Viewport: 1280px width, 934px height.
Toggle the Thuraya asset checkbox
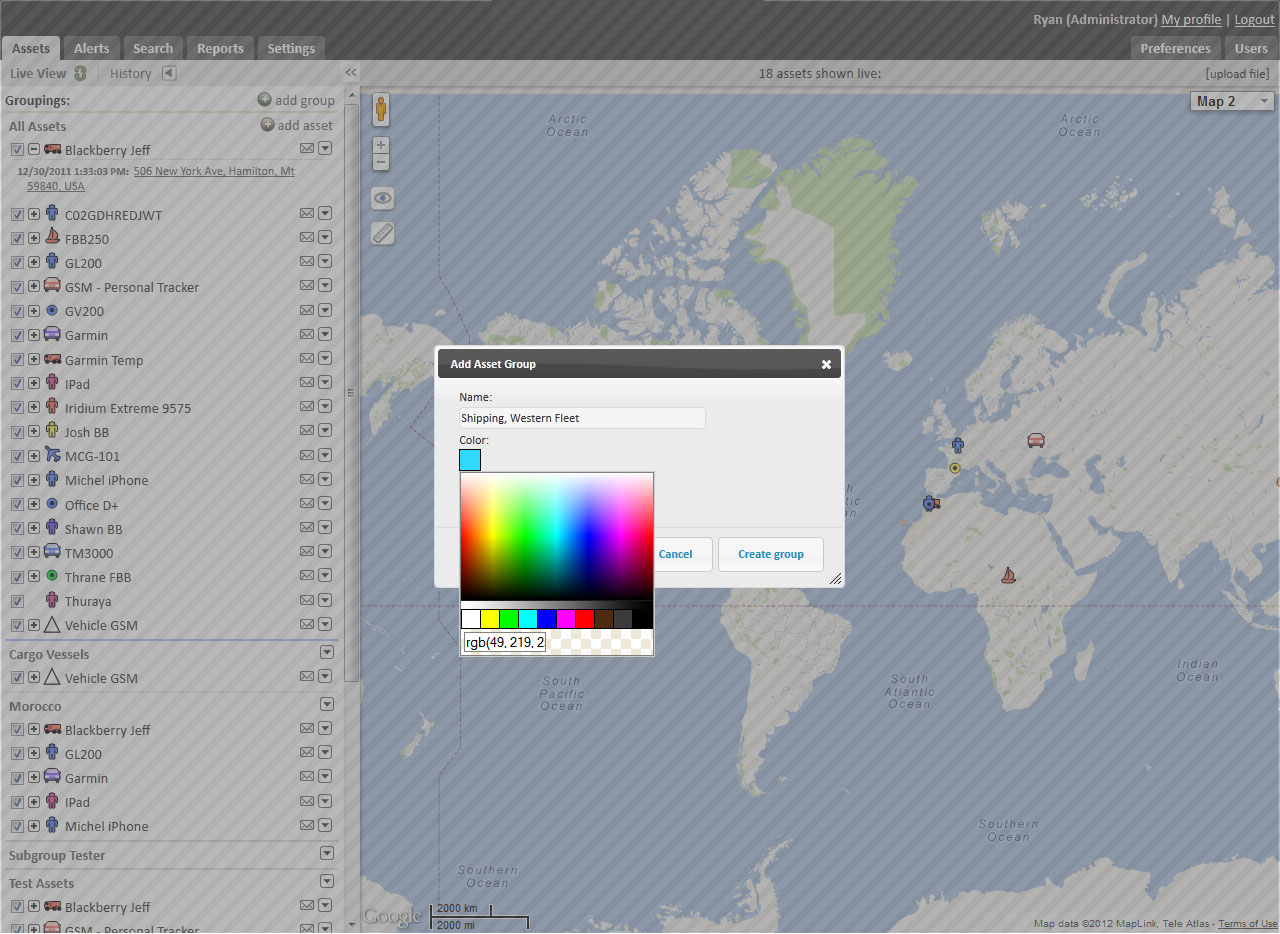(17, 601)
